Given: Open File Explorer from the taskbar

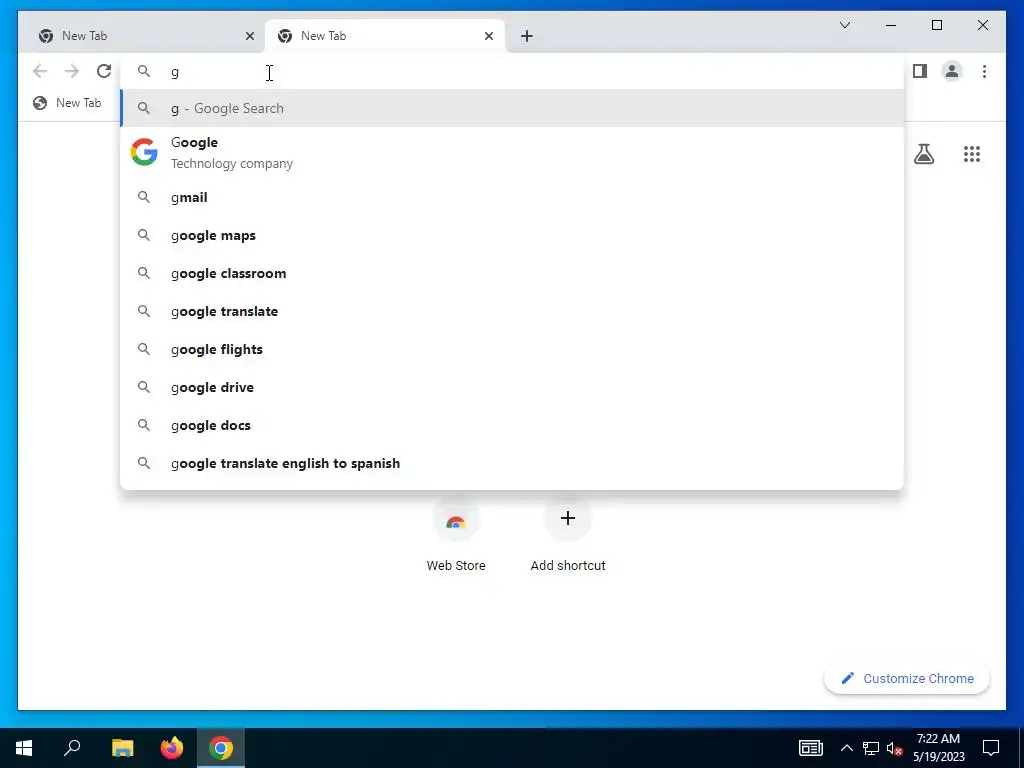Looking at the screenshot, I should coord(122,748).
